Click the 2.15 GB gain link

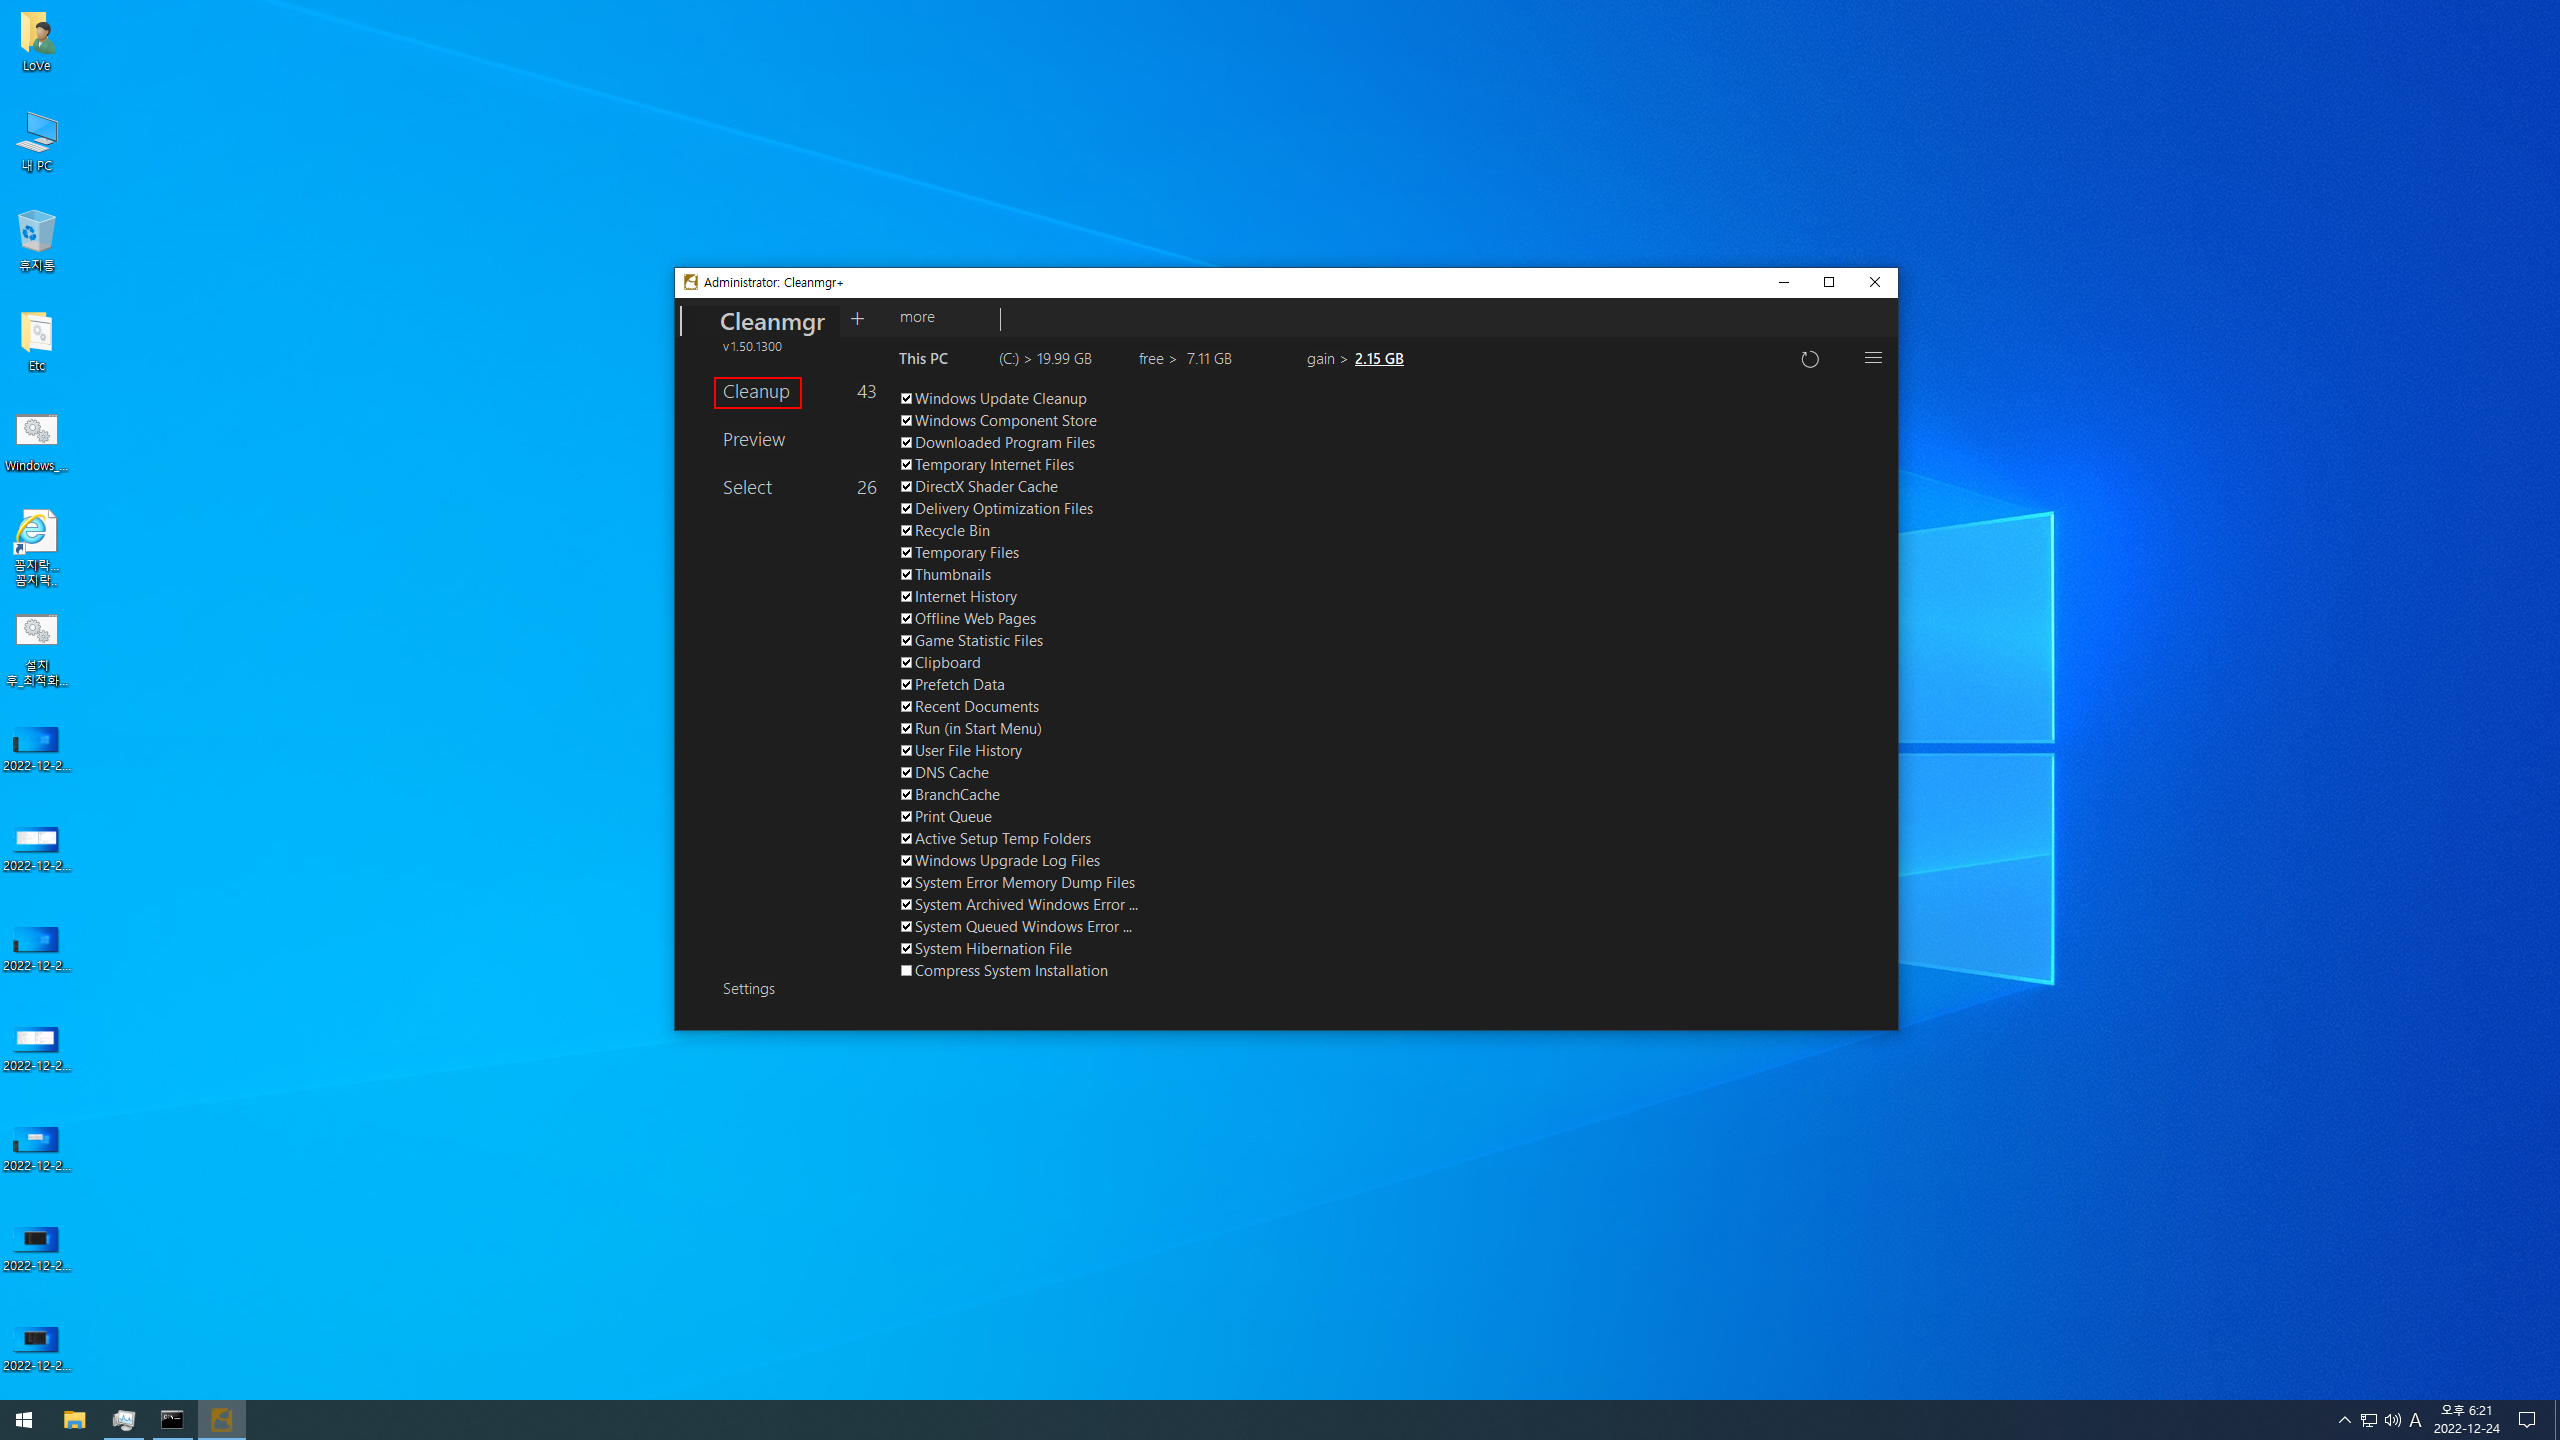(x=1378, y=359)
